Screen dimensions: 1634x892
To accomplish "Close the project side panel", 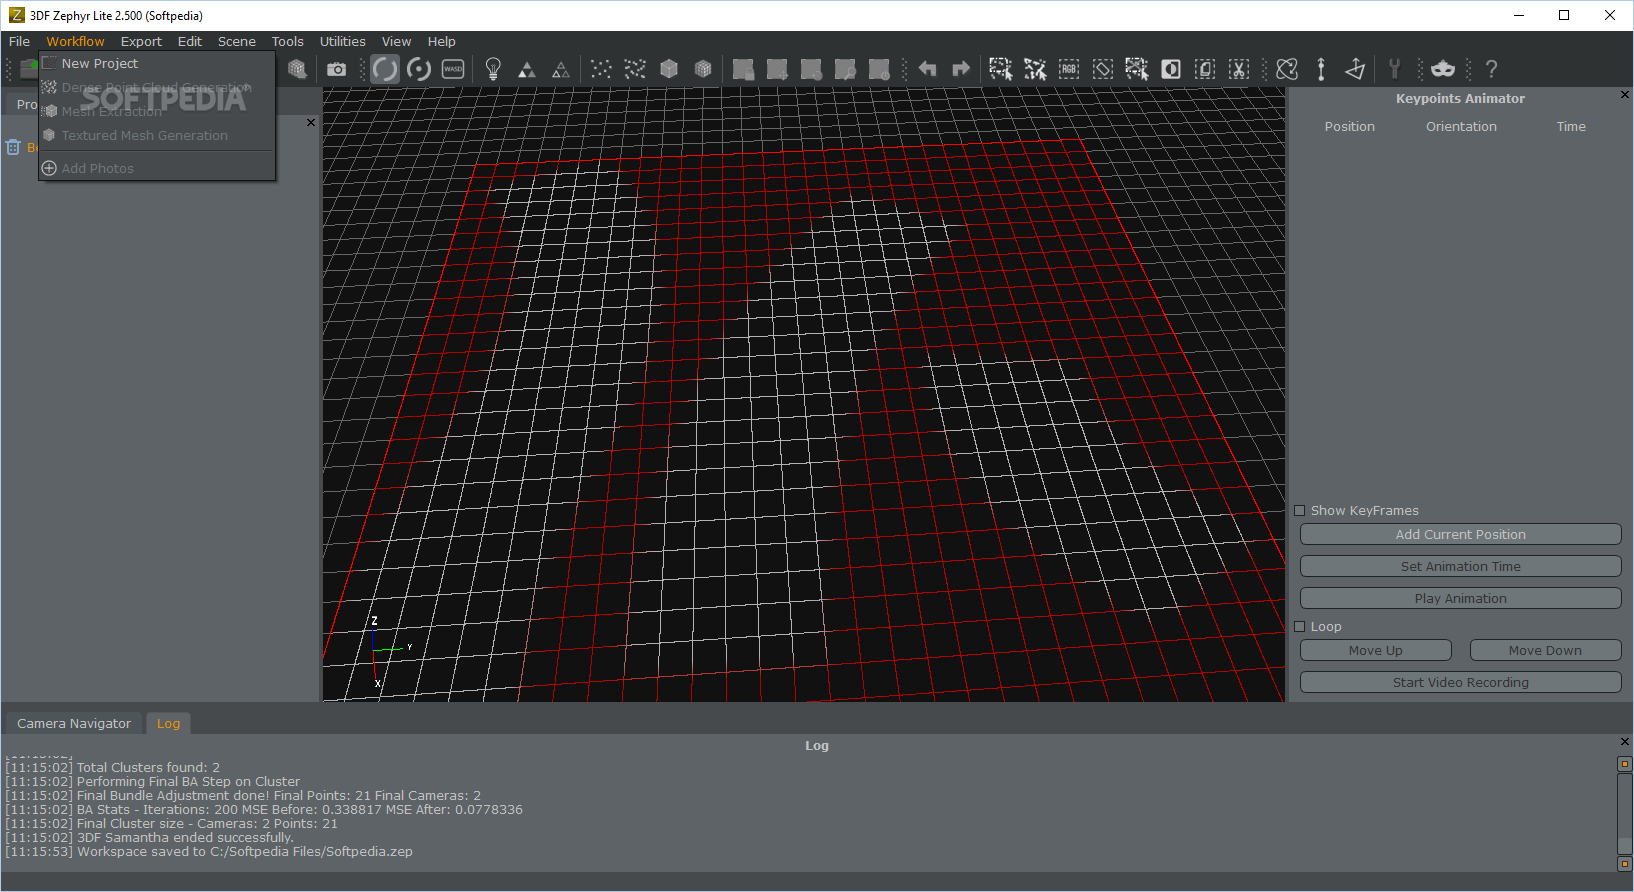I will (x=311, y=122).
